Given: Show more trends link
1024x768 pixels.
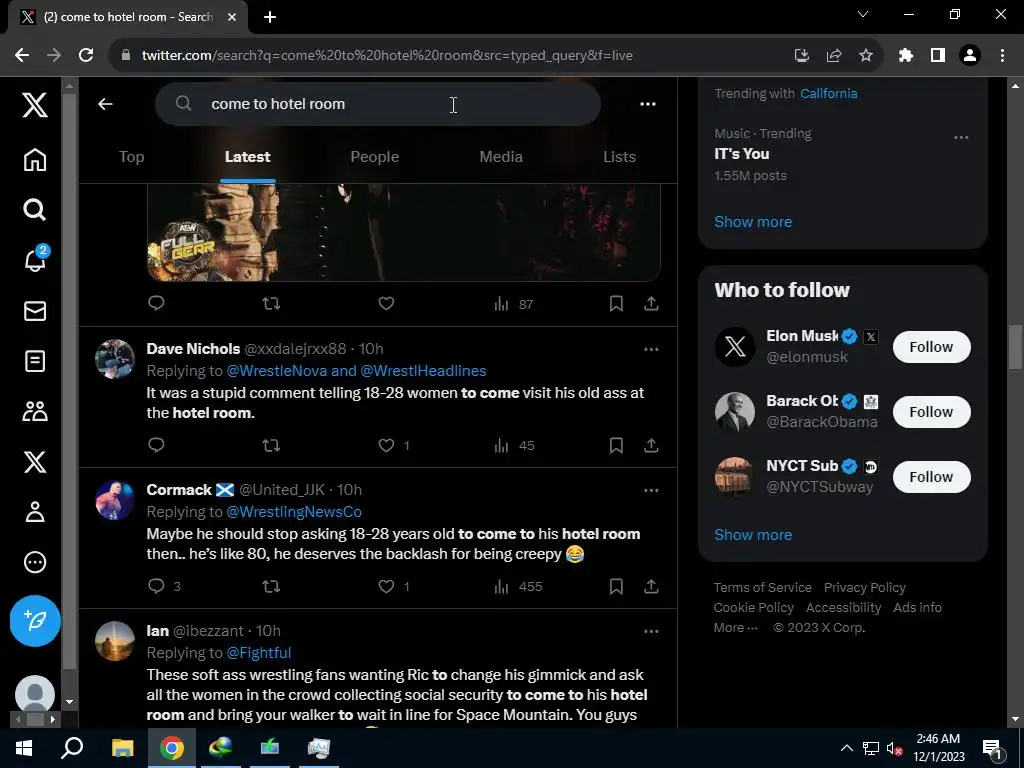Looking at the screenshot, I should 753,222.
